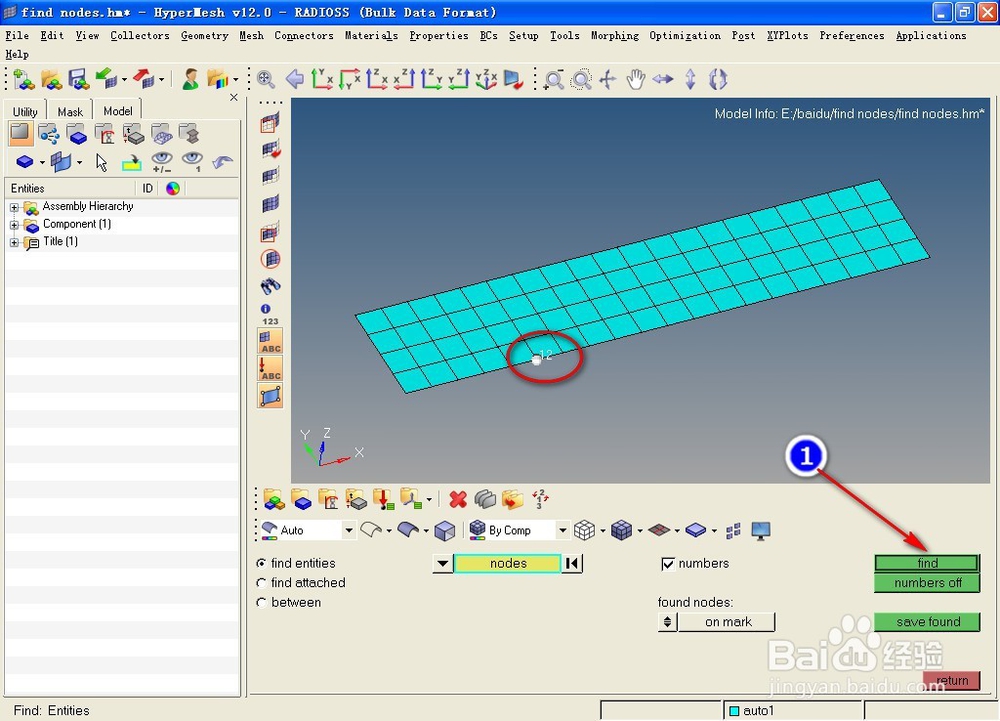Screen dimensions: 1000x721
Task: Click the red X delete icon
Action: coord(457,499)
